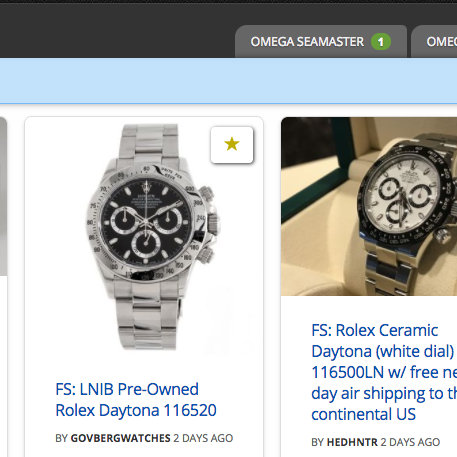
Task: Open the FS: Rolex Ceramic Daytona white dial link
Action: click(384, 372)
